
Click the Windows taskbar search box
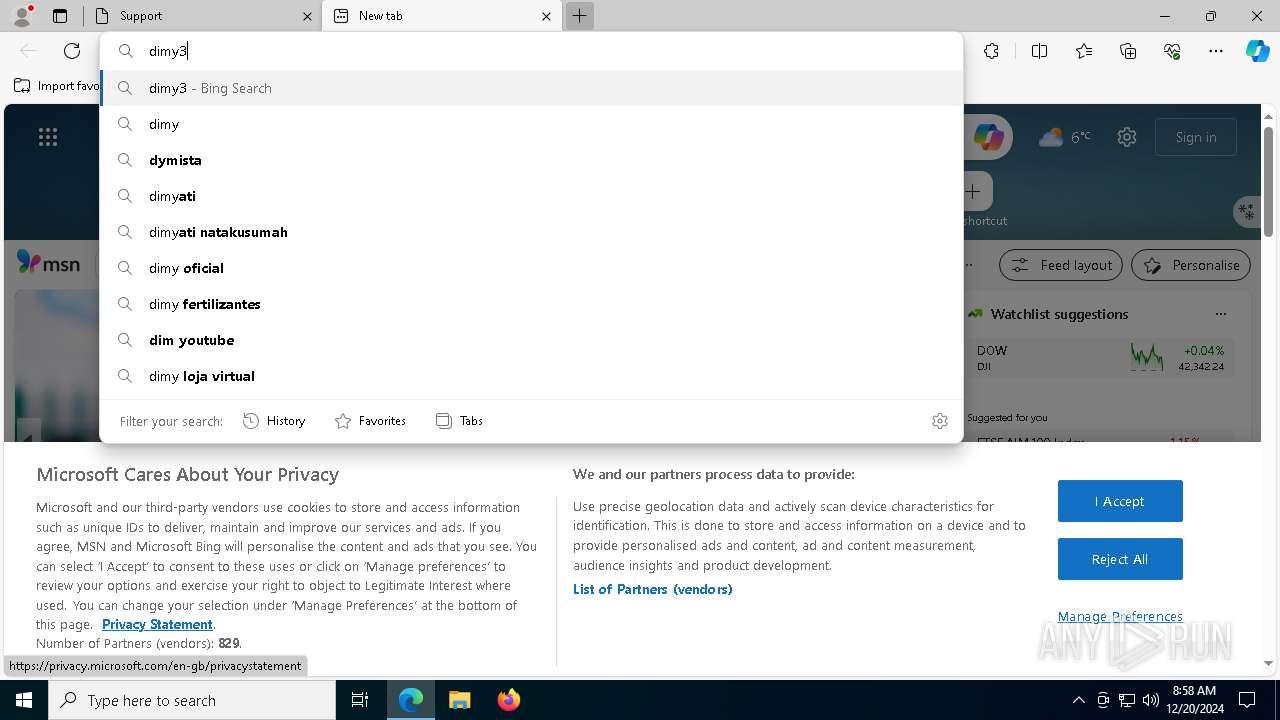tap(192, 700)
